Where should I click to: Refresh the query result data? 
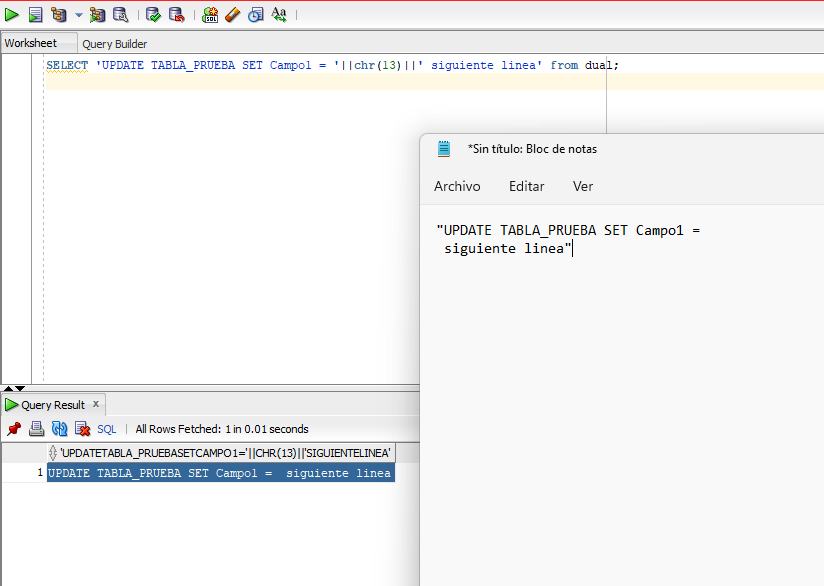59,429
